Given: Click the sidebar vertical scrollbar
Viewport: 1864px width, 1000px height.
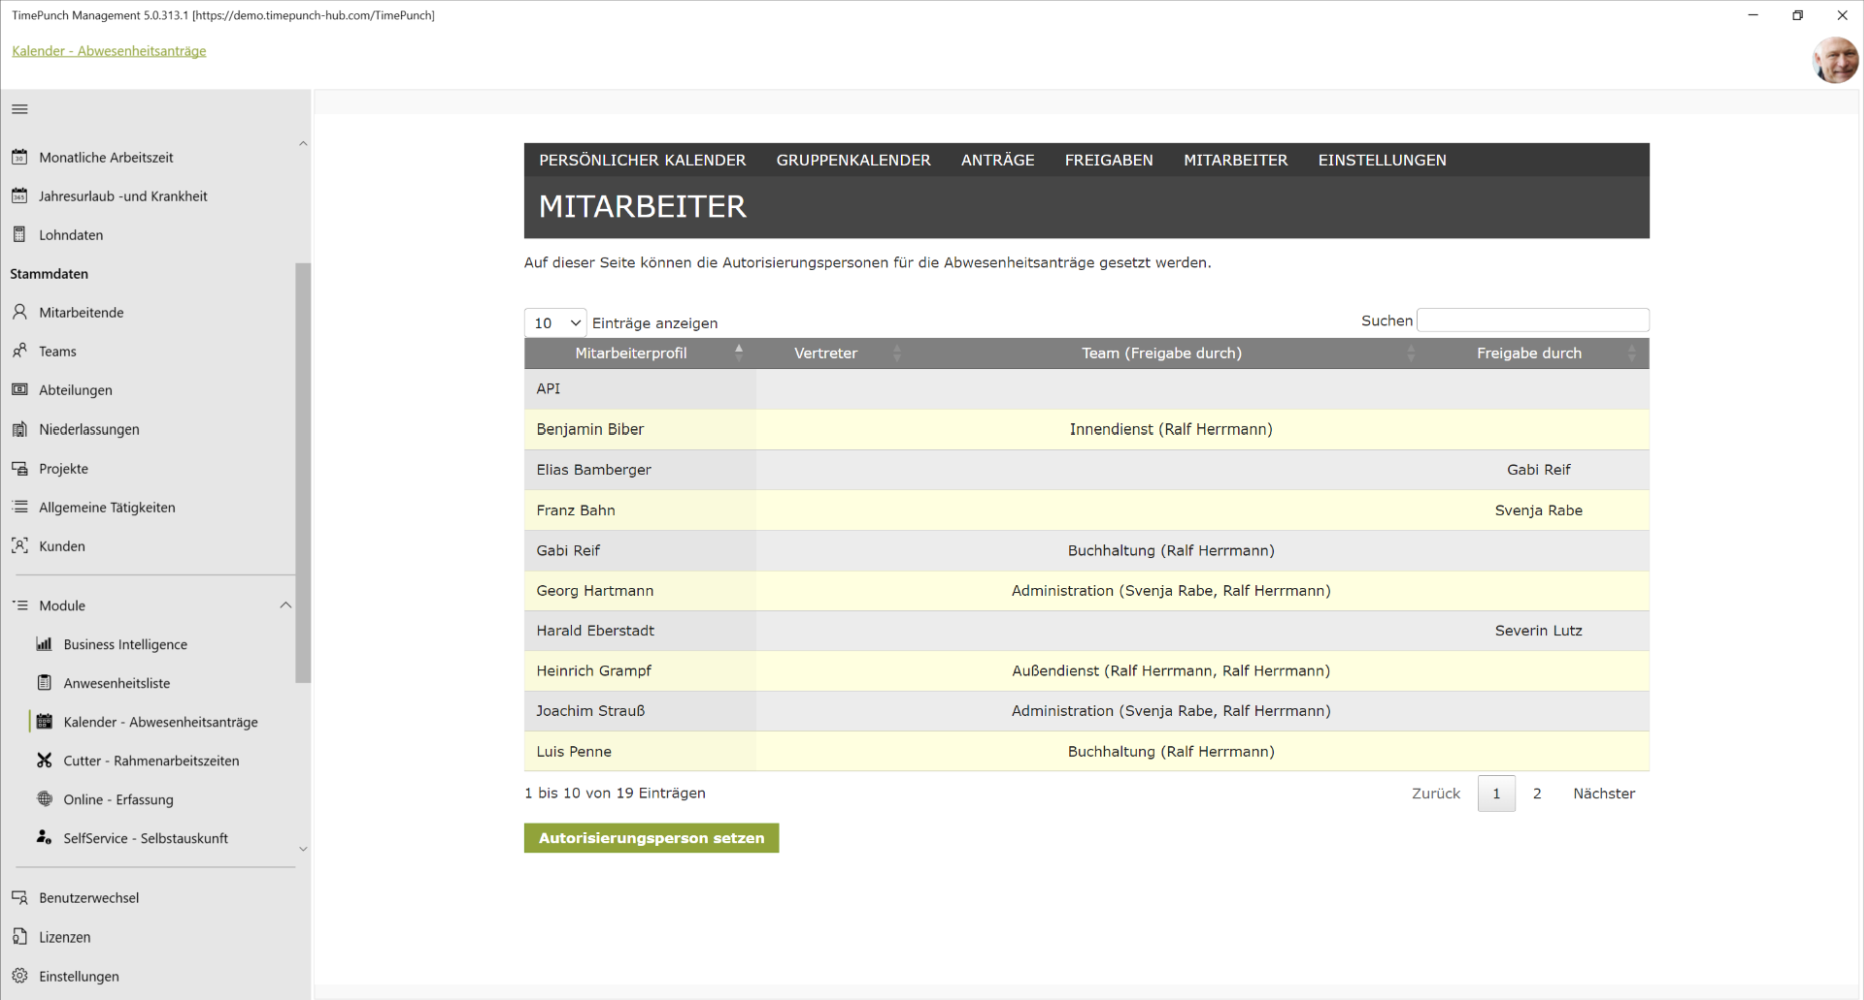Looking at the screenshot, I should [303, 472].
